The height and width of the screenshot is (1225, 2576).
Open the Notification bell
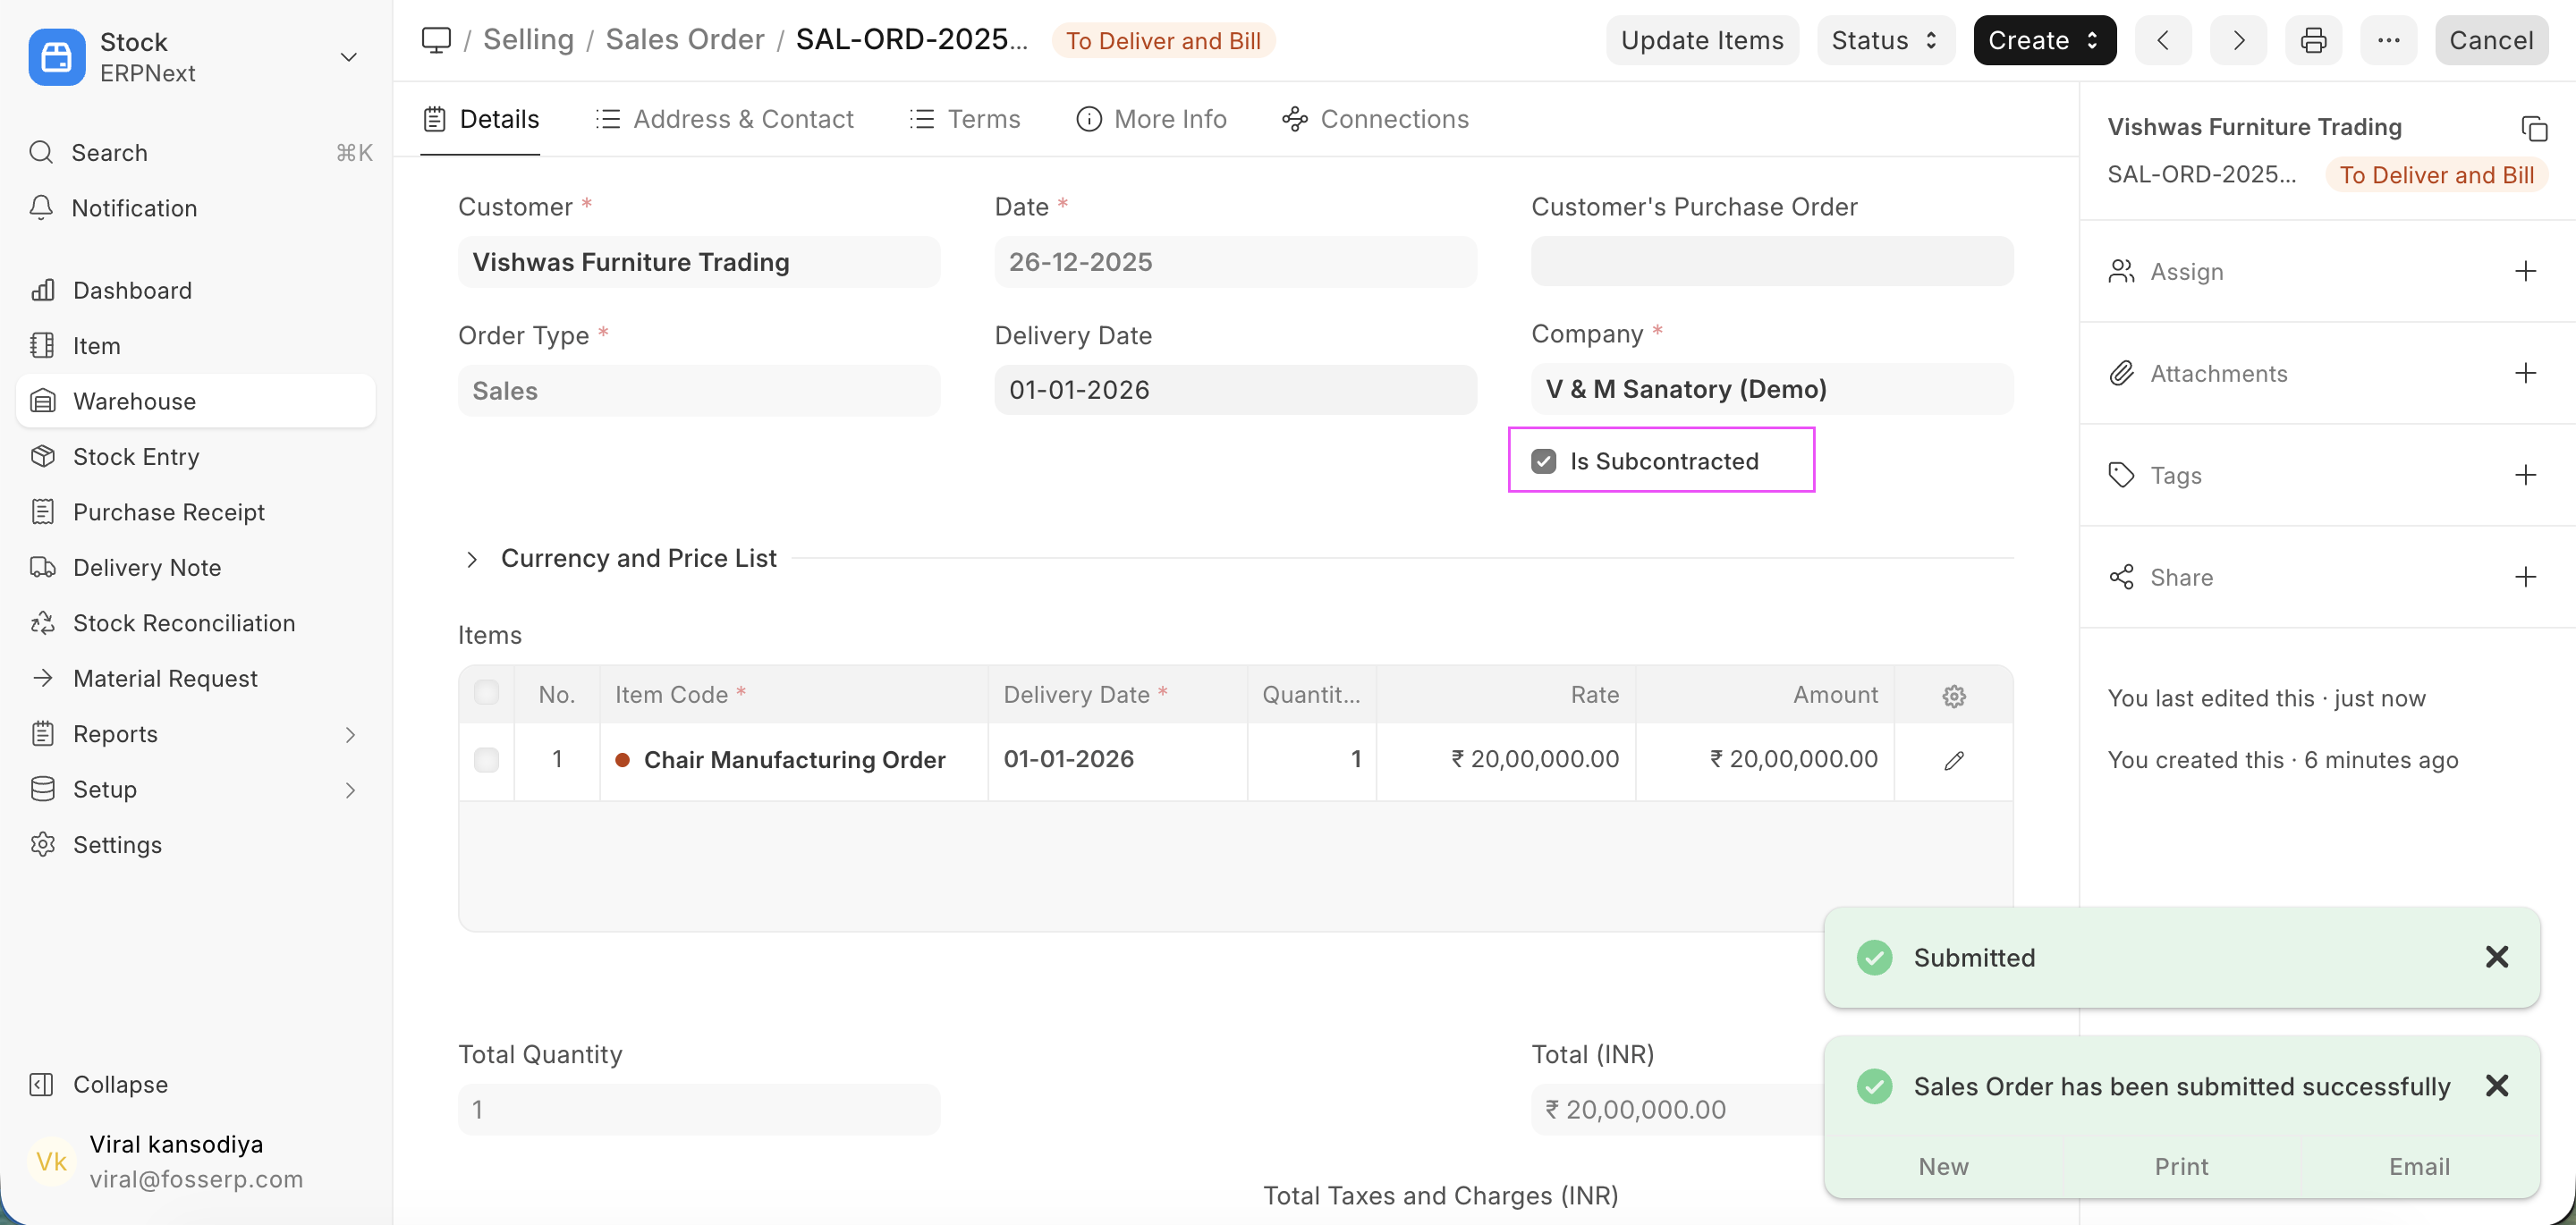pos(134,208)
